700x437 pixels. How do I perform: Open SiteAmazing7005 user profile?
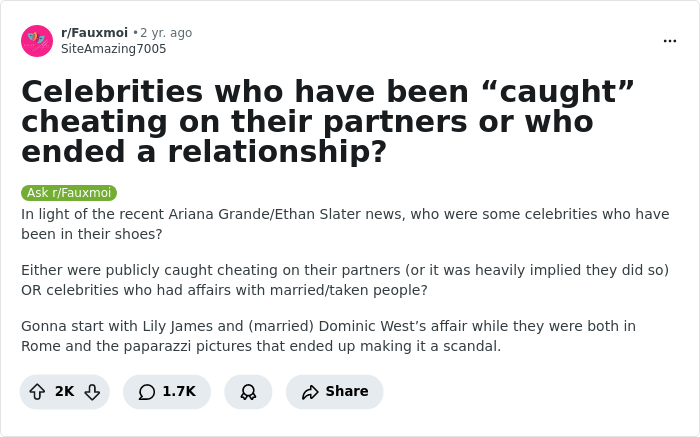[113, 49]
